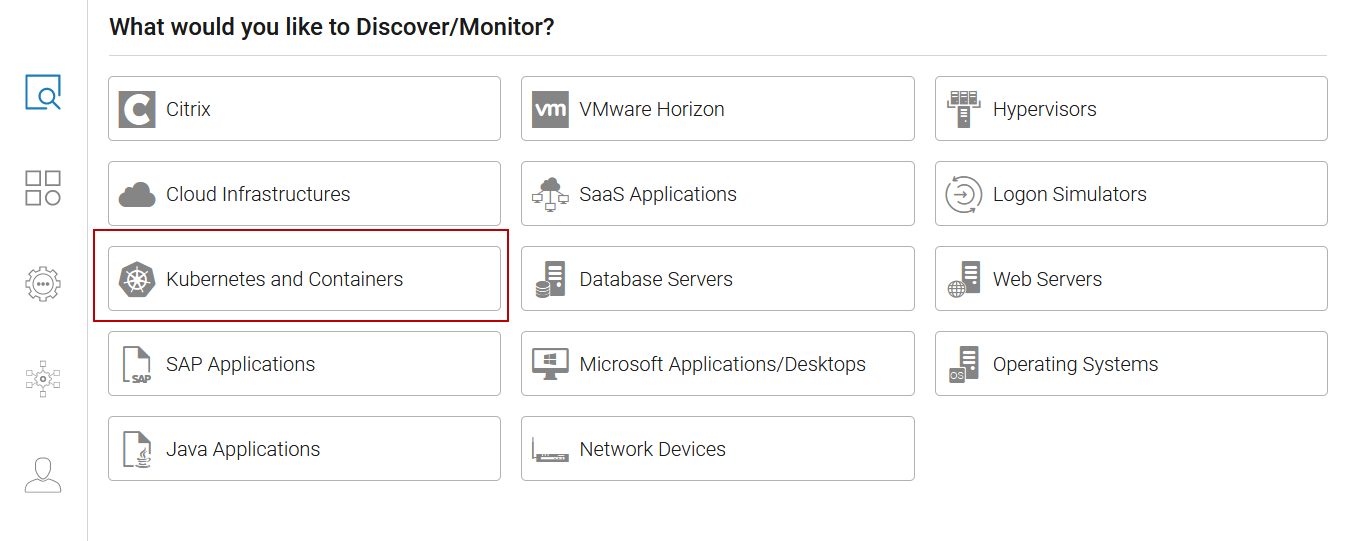1345x541 pixels.
Task: Select the SAP Applications text label
Action: (240, 364)
